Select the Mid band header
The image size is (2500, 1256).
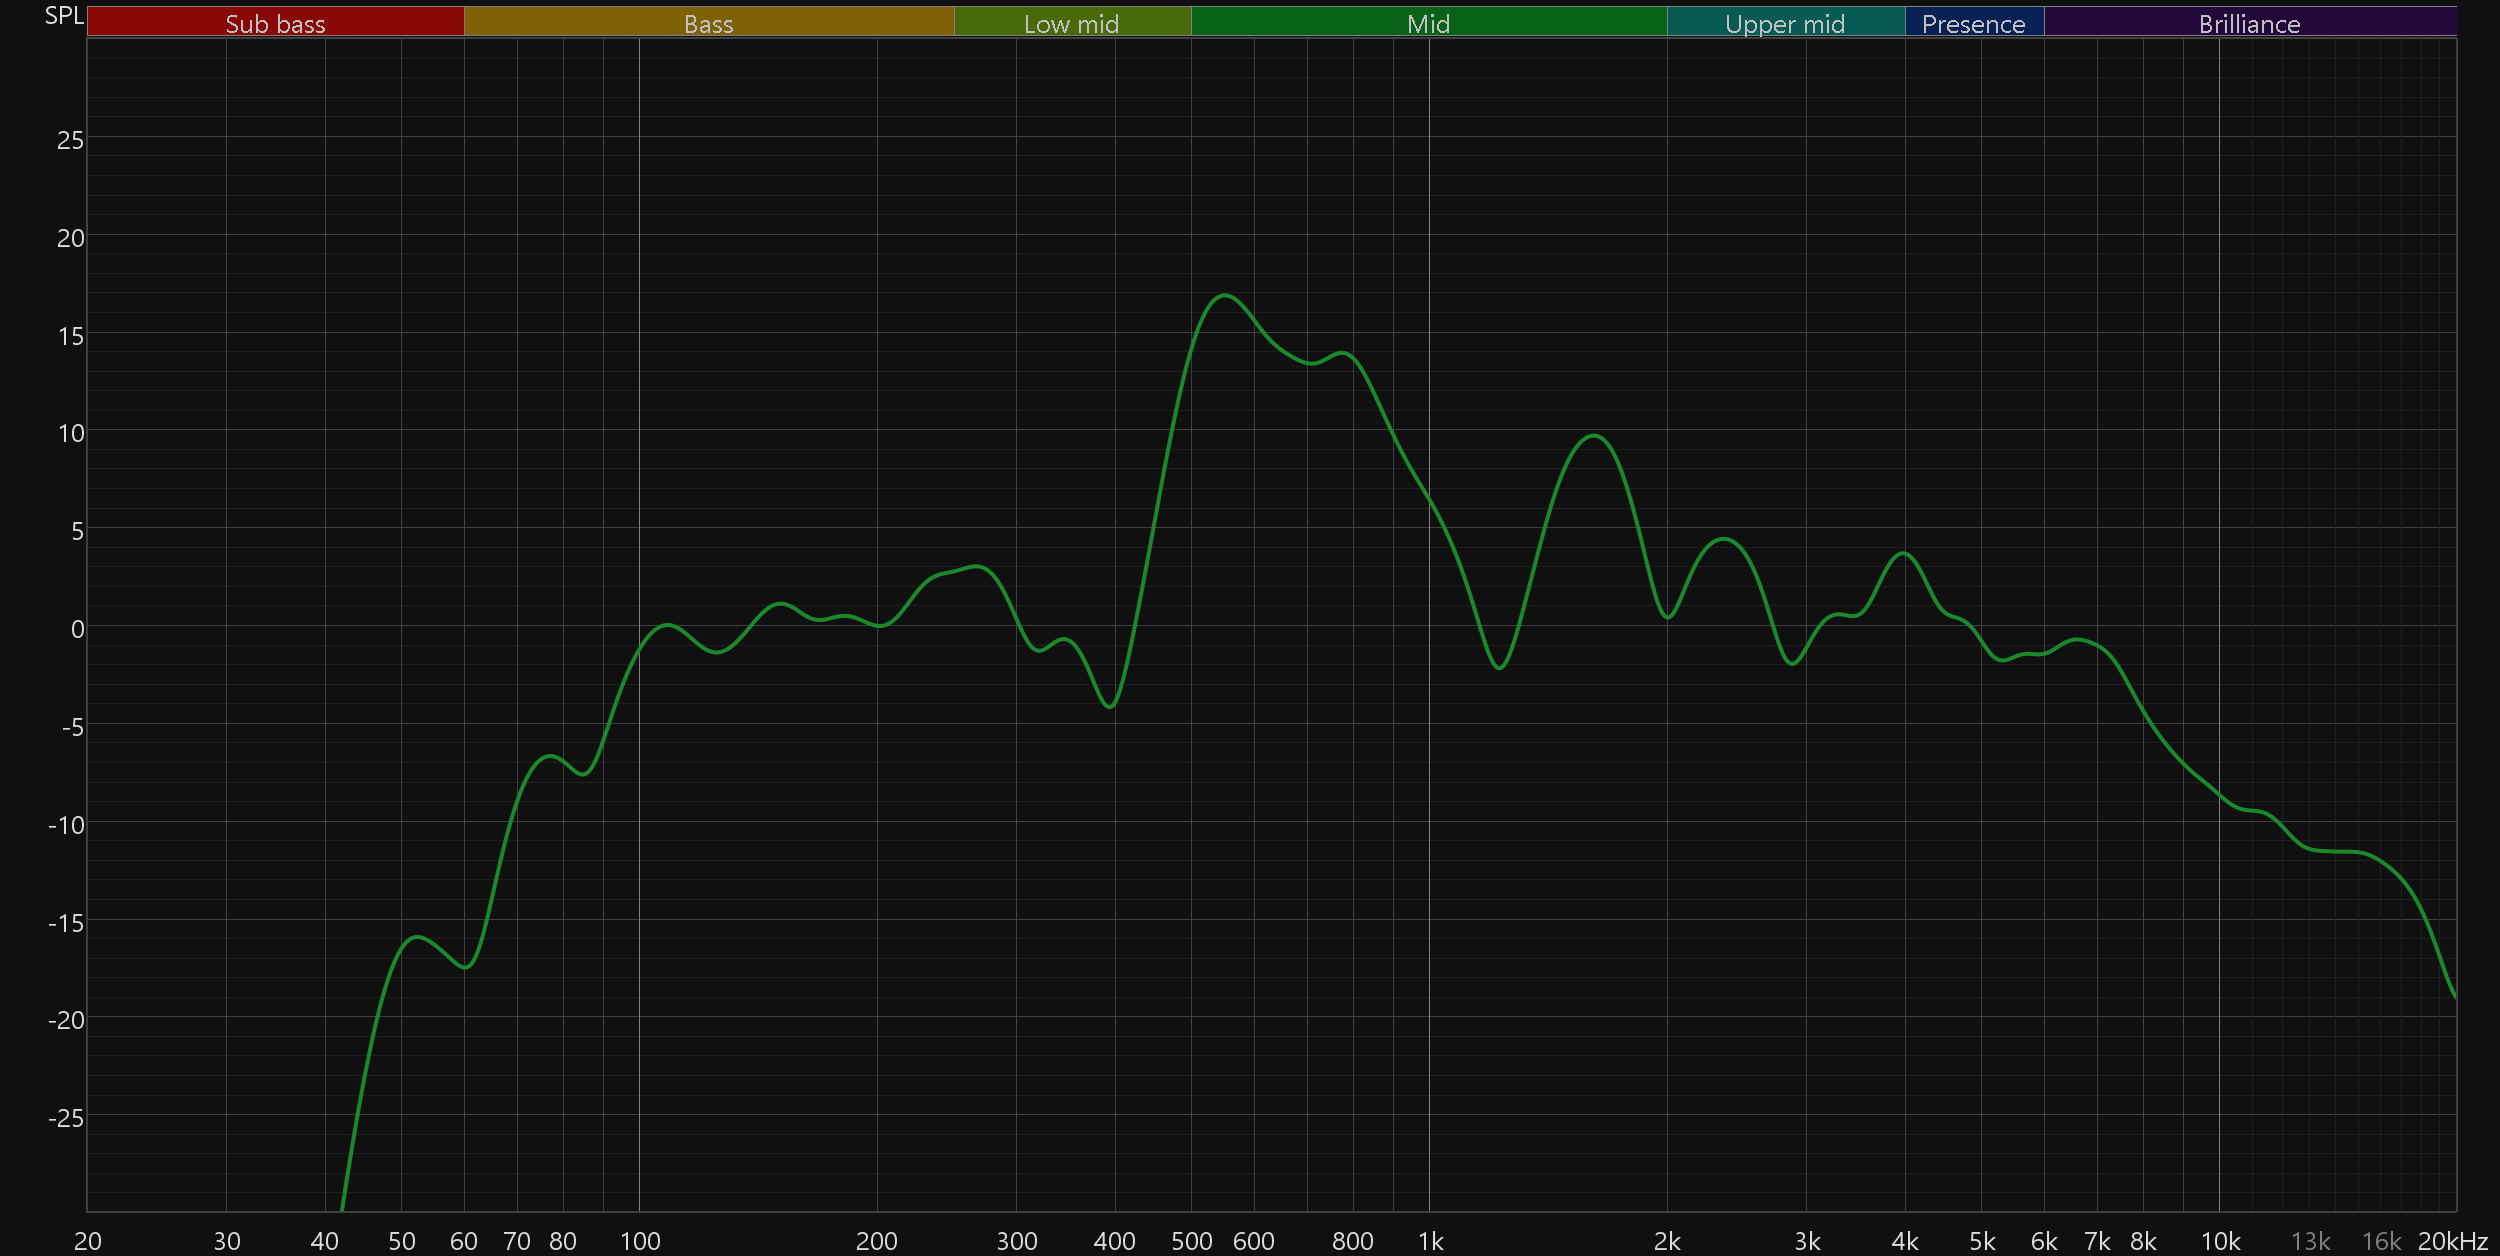coord(1428,23)
